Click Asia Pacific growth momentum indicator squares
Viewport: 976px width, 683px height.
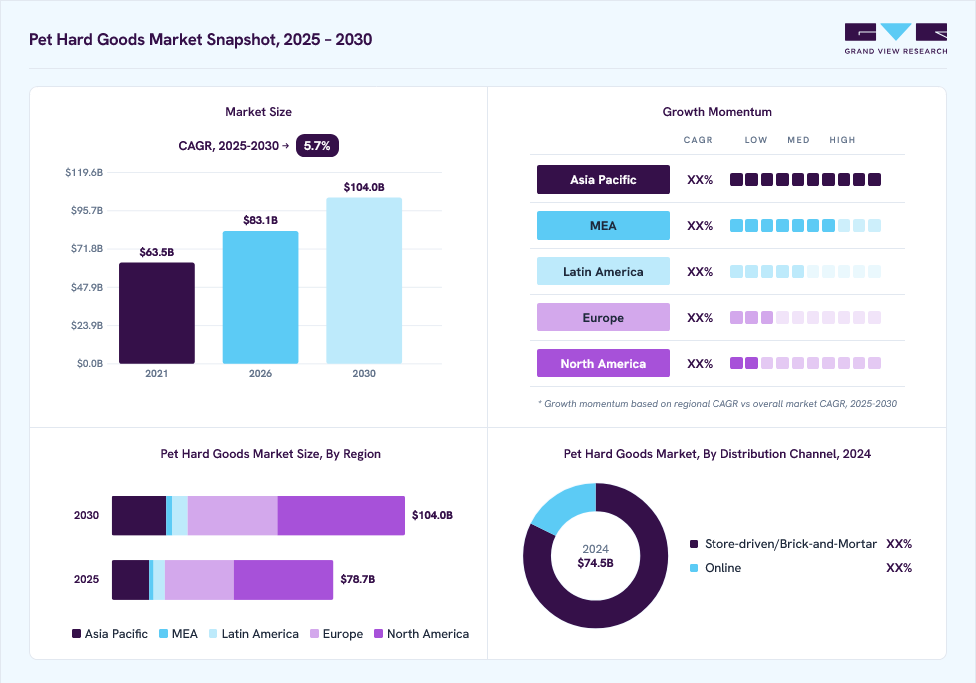[x=805, y=180]
